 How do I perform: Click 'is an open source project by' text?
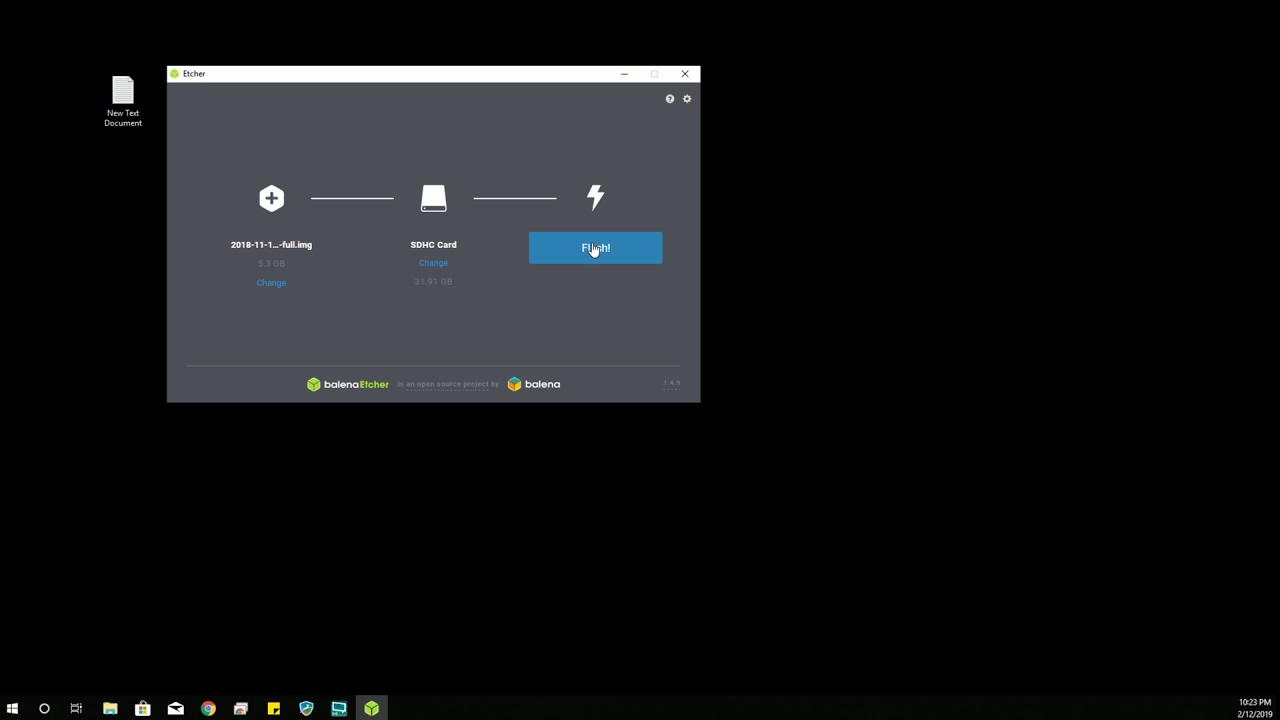[448, 384]
